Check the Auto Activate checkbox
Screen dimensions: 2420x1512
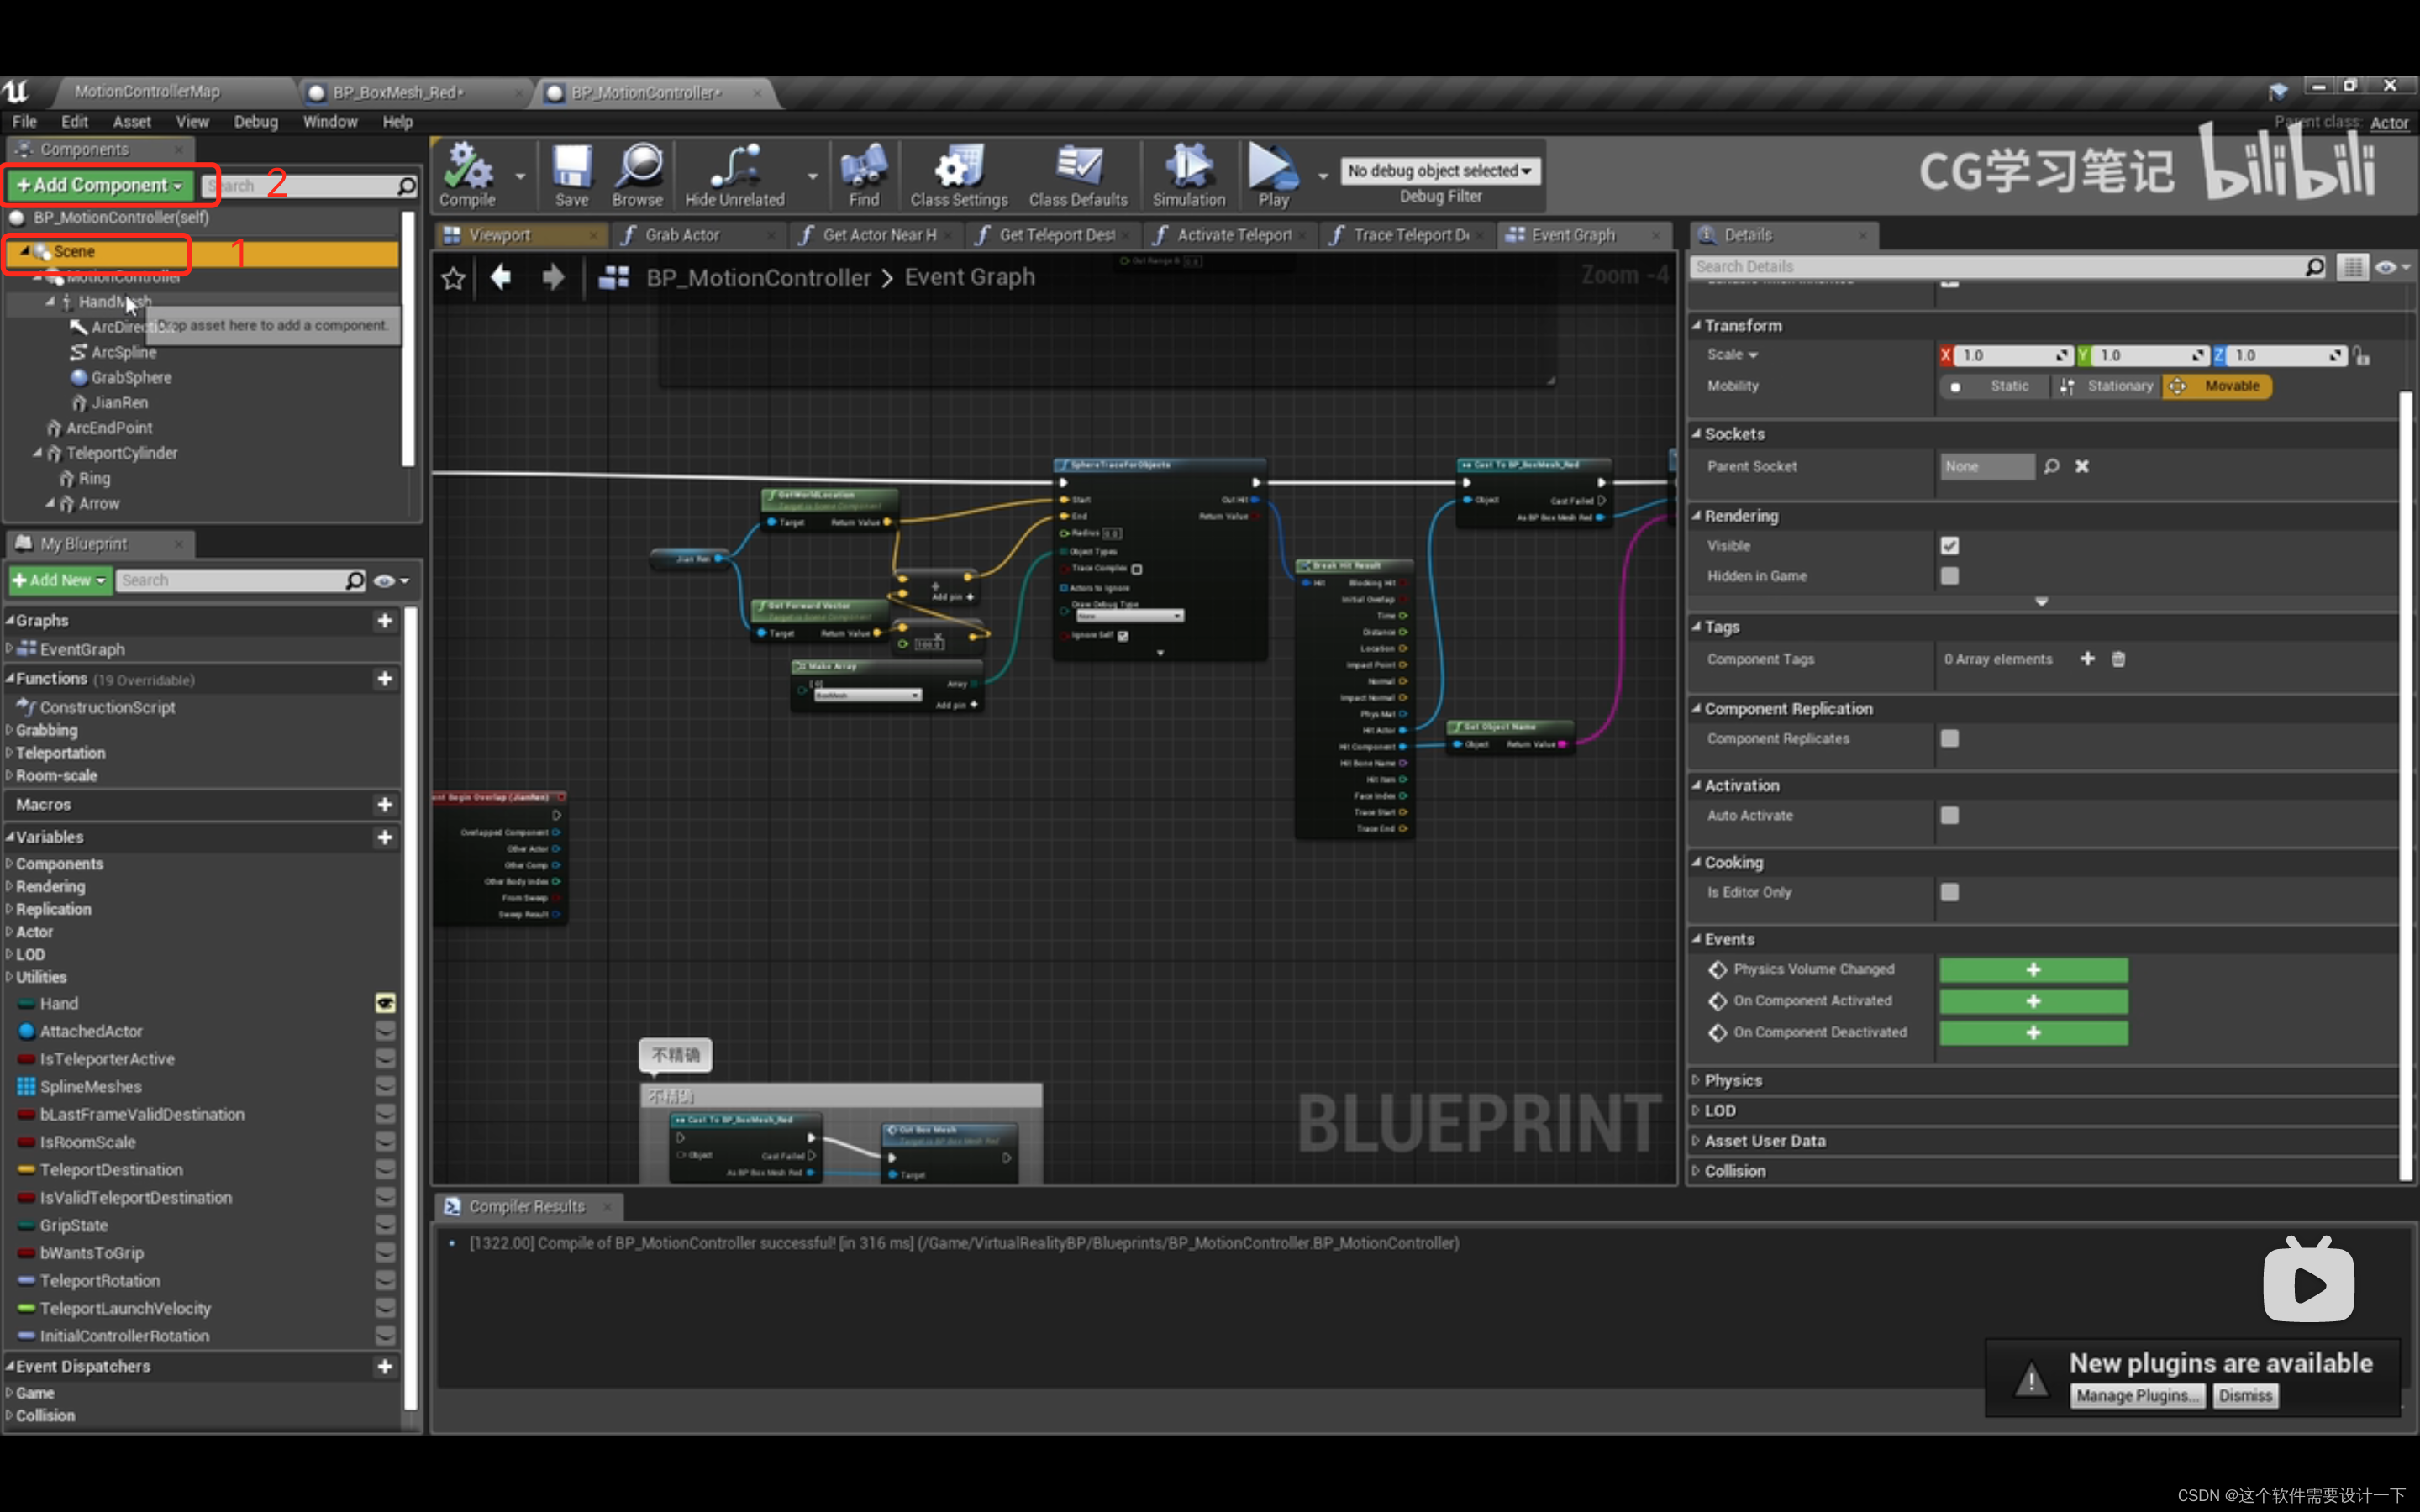(1949, 815)
